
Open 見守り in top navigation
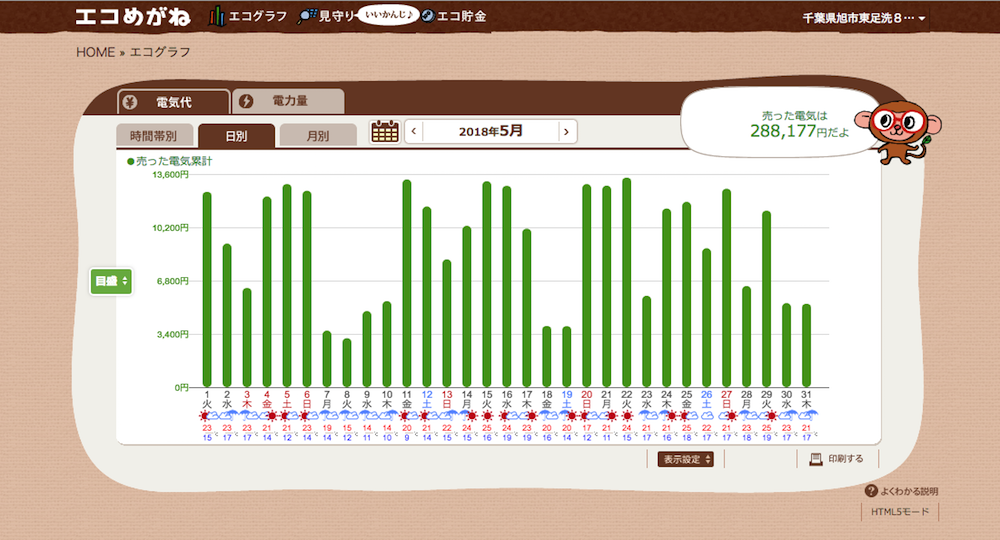pyautogui.click(x=335, y=17)
